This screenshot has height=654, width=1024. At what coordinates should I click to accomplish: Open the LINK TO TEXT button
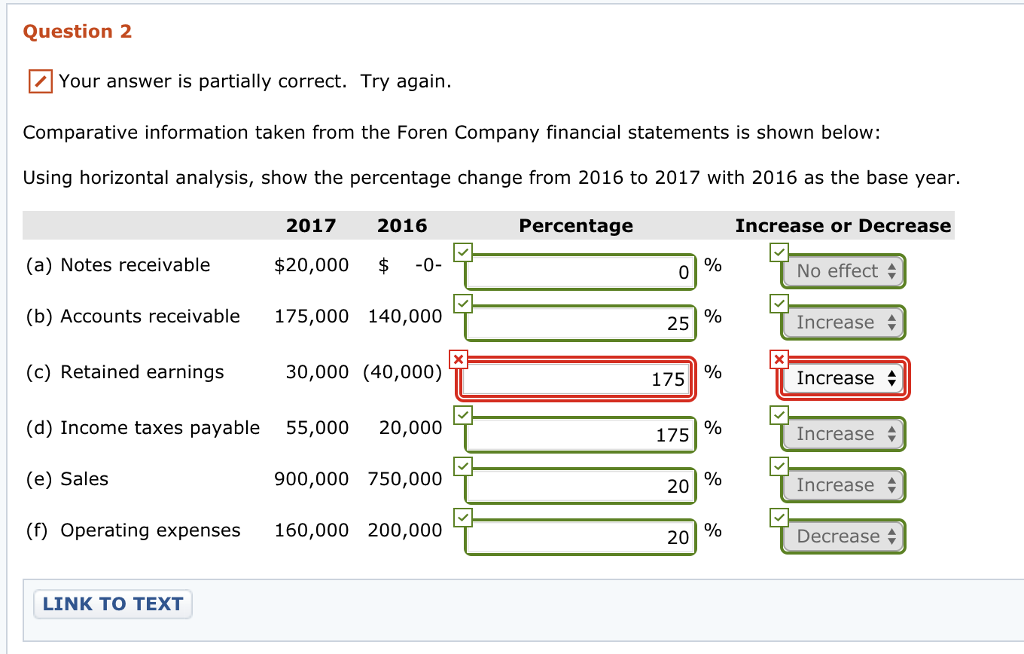pos(113,604)
